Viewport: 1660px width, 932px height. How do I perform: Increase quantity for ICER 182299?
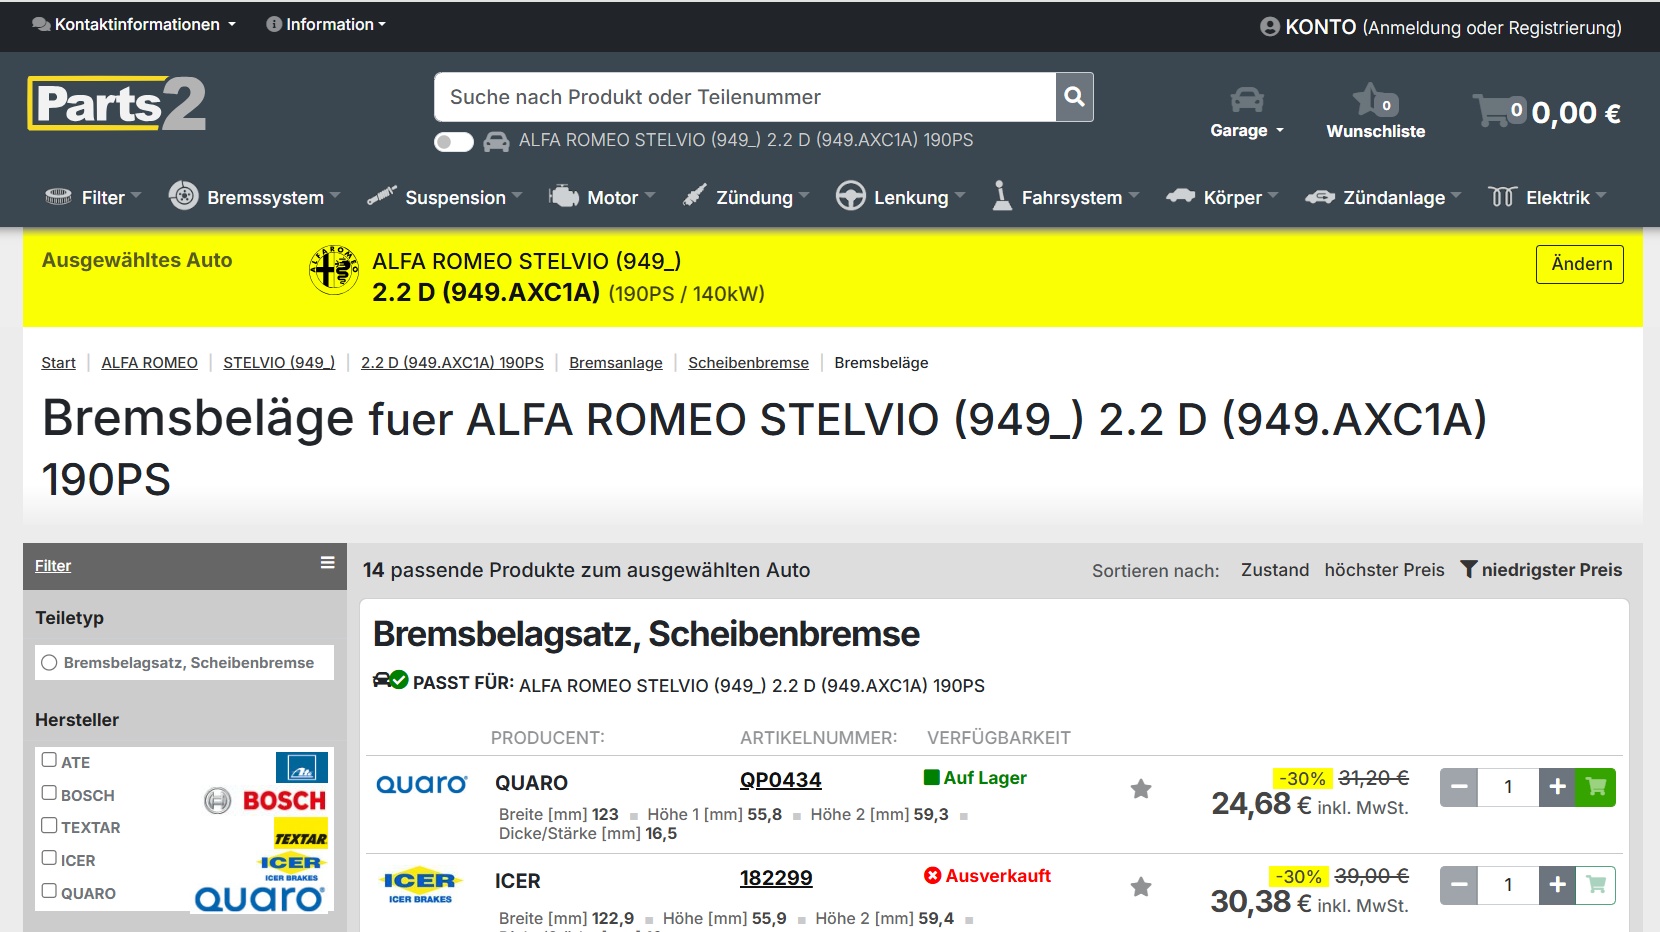coord(1557,885)
